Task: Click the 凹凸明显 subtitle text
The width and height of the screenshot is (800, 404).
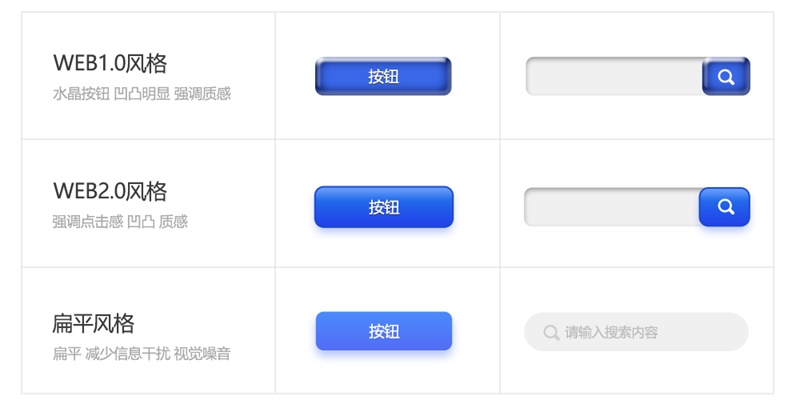Action: pos(142,94)
